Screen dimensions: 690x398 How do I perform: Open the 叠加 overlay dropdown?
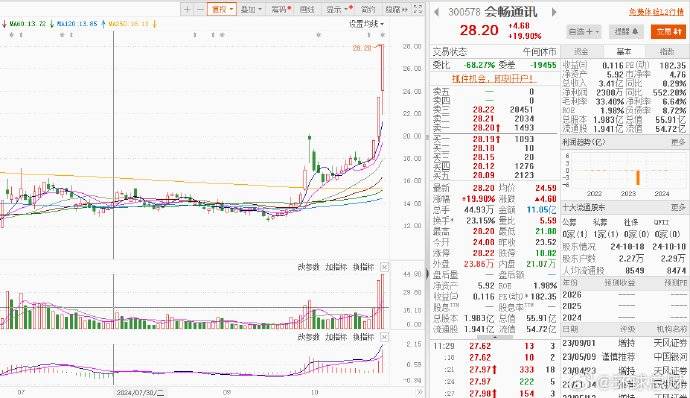(251, 9)
